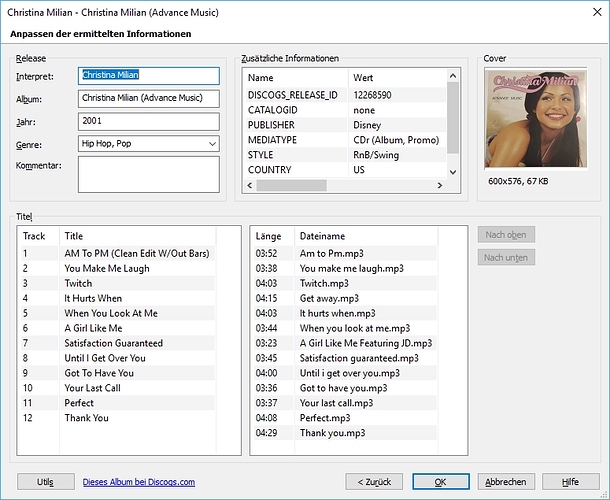Select track title Twitch
610x500 pixels.
[78, 283]
